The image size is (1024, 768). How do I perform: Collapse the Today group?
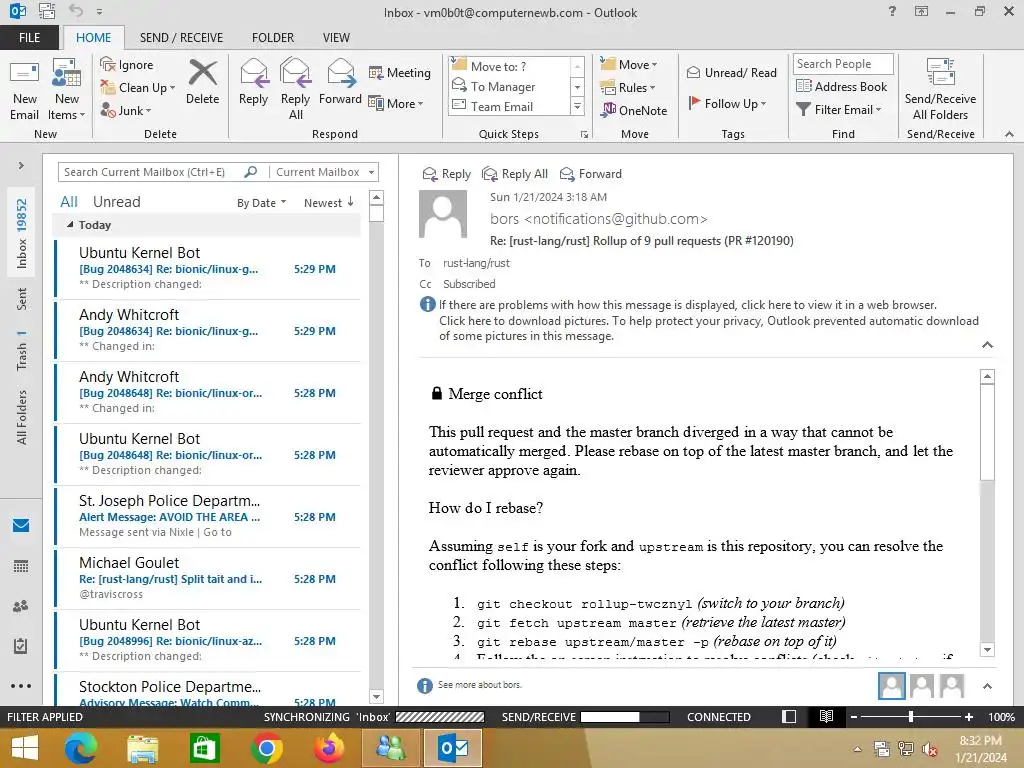click(x=70, y=225)
